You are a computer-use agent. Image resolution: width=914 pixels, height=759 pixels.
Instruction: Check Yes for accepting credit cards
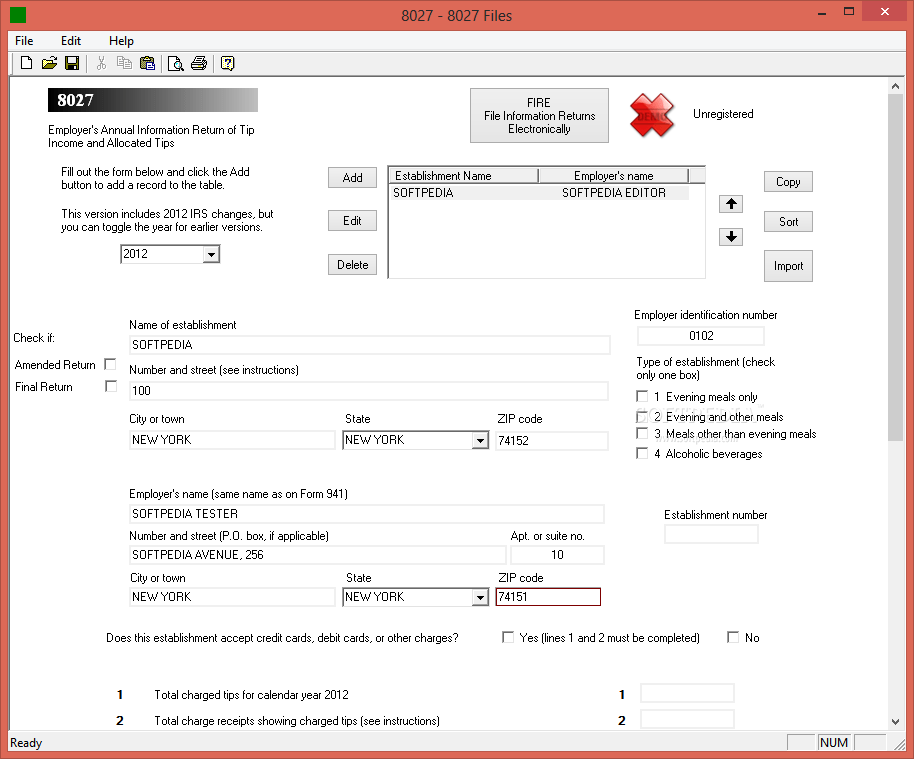pos(508,637)
